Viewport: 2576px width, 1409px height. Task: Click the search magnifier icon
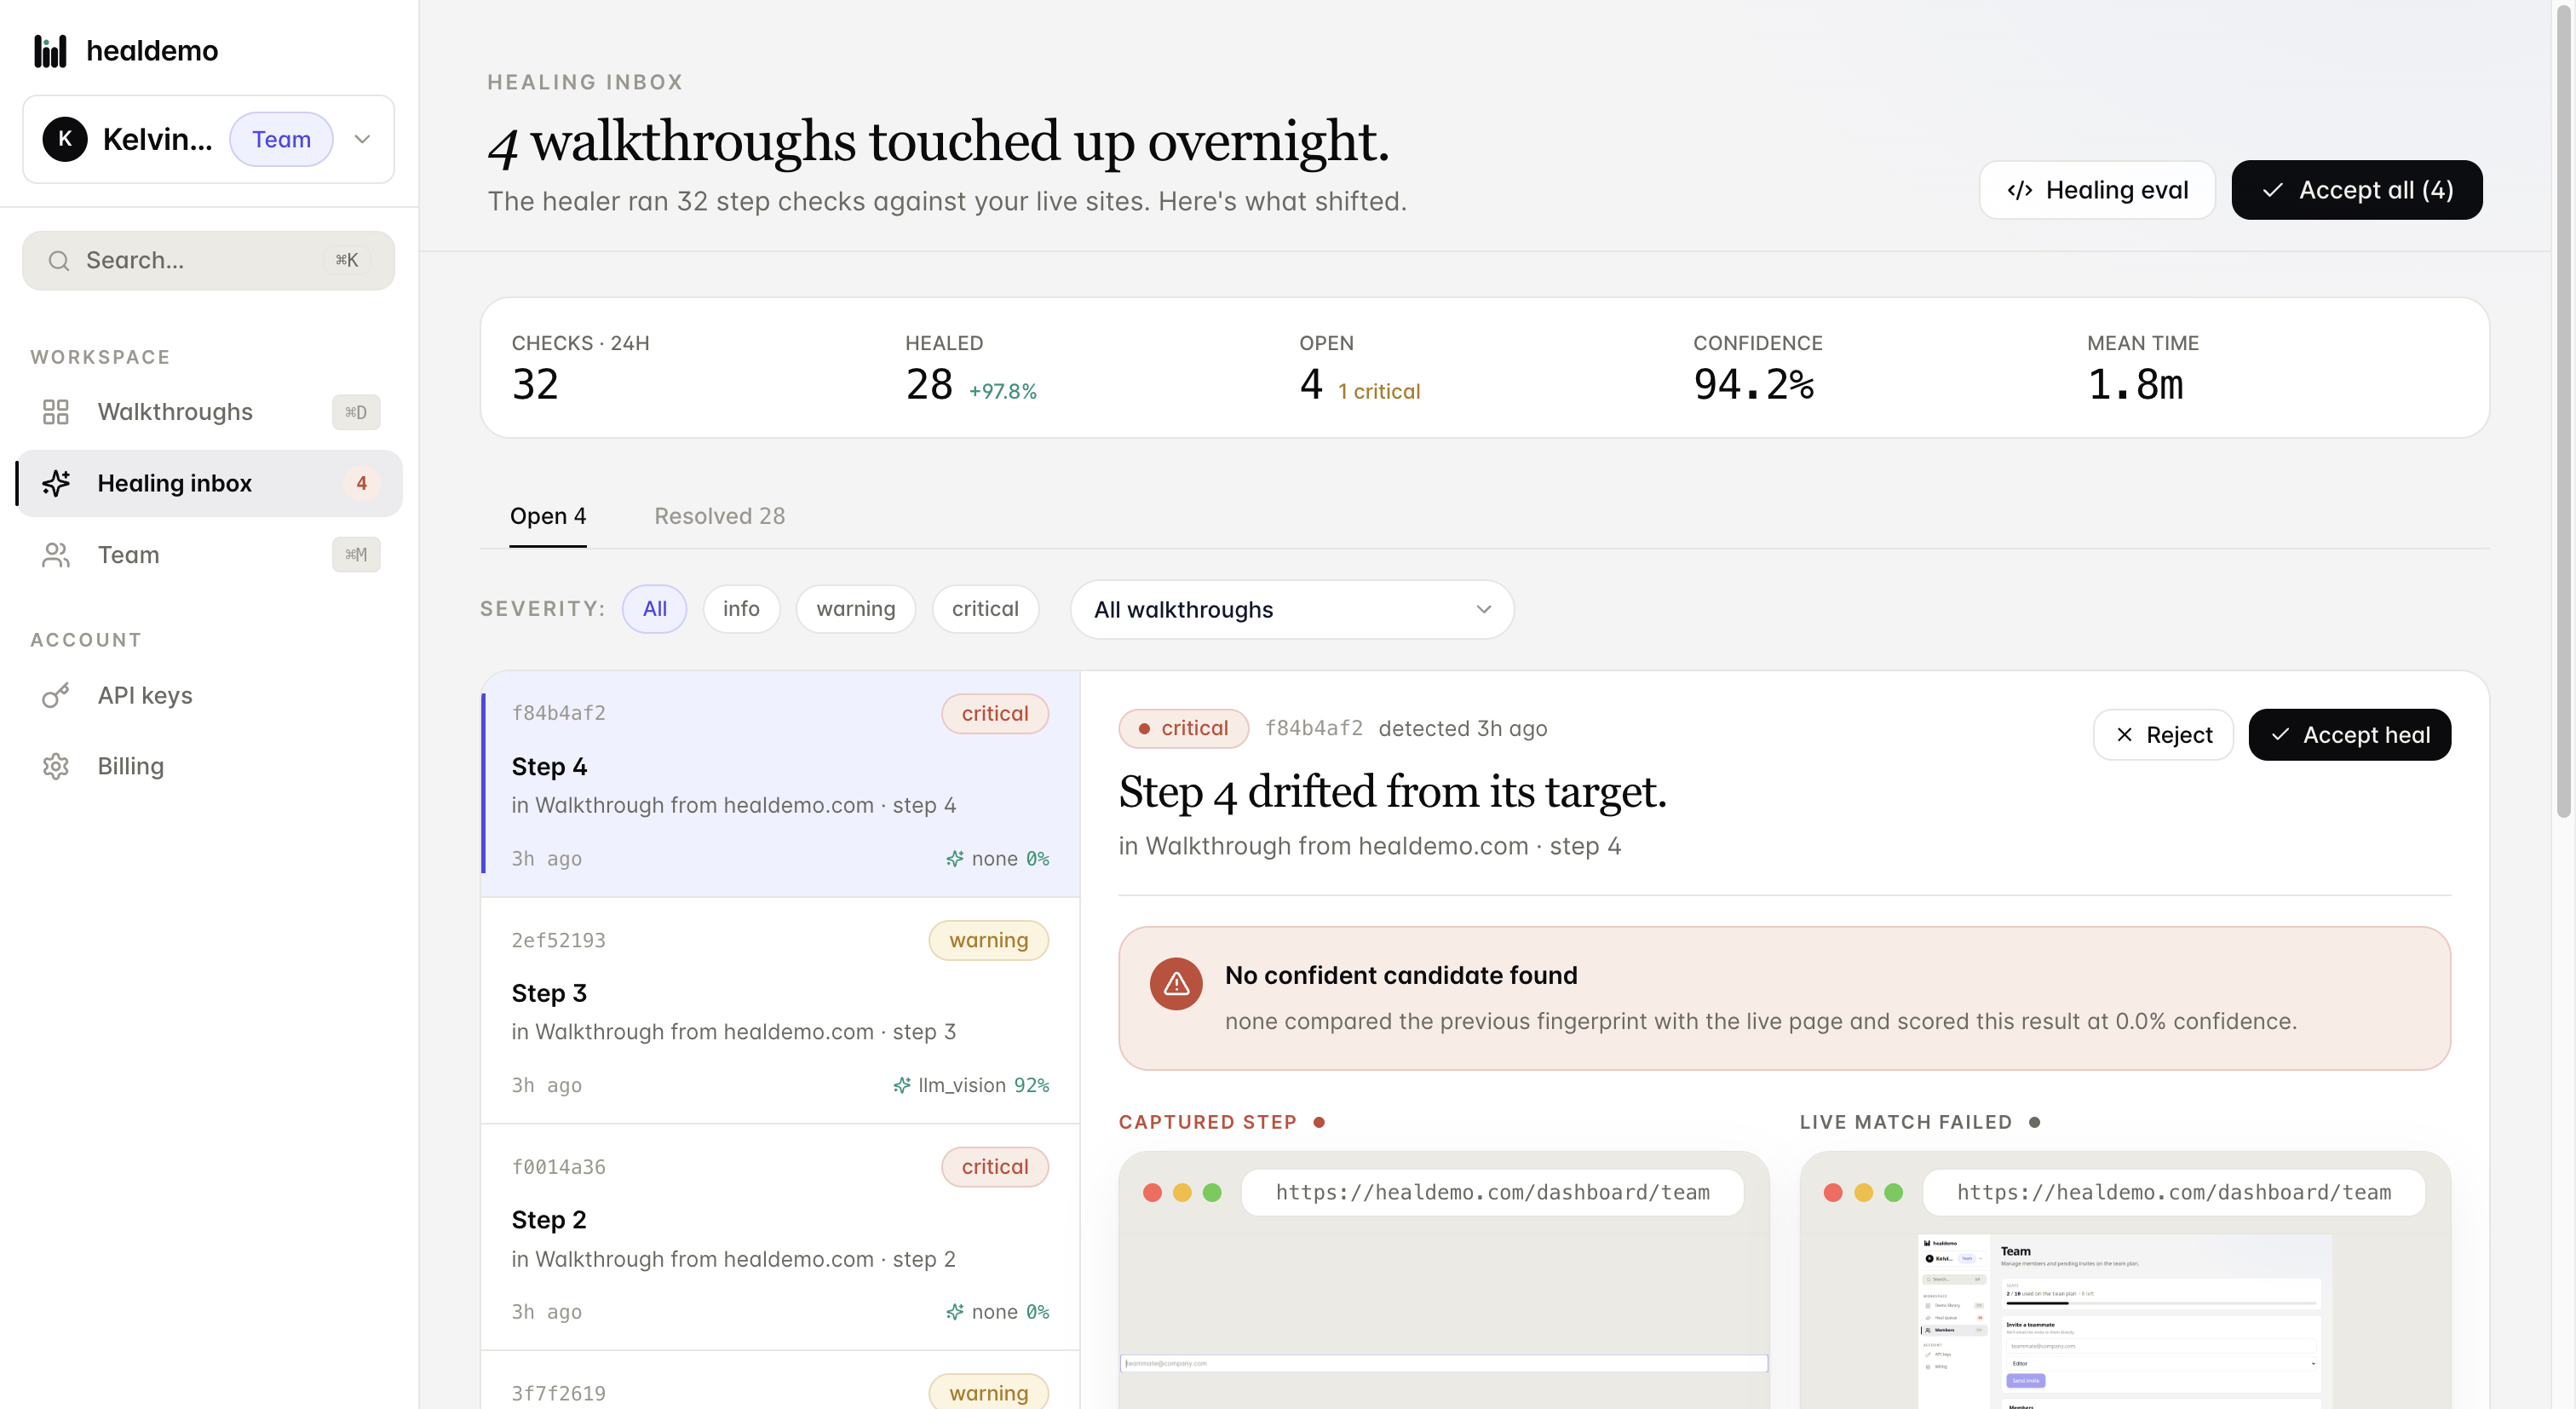point(59,261)
